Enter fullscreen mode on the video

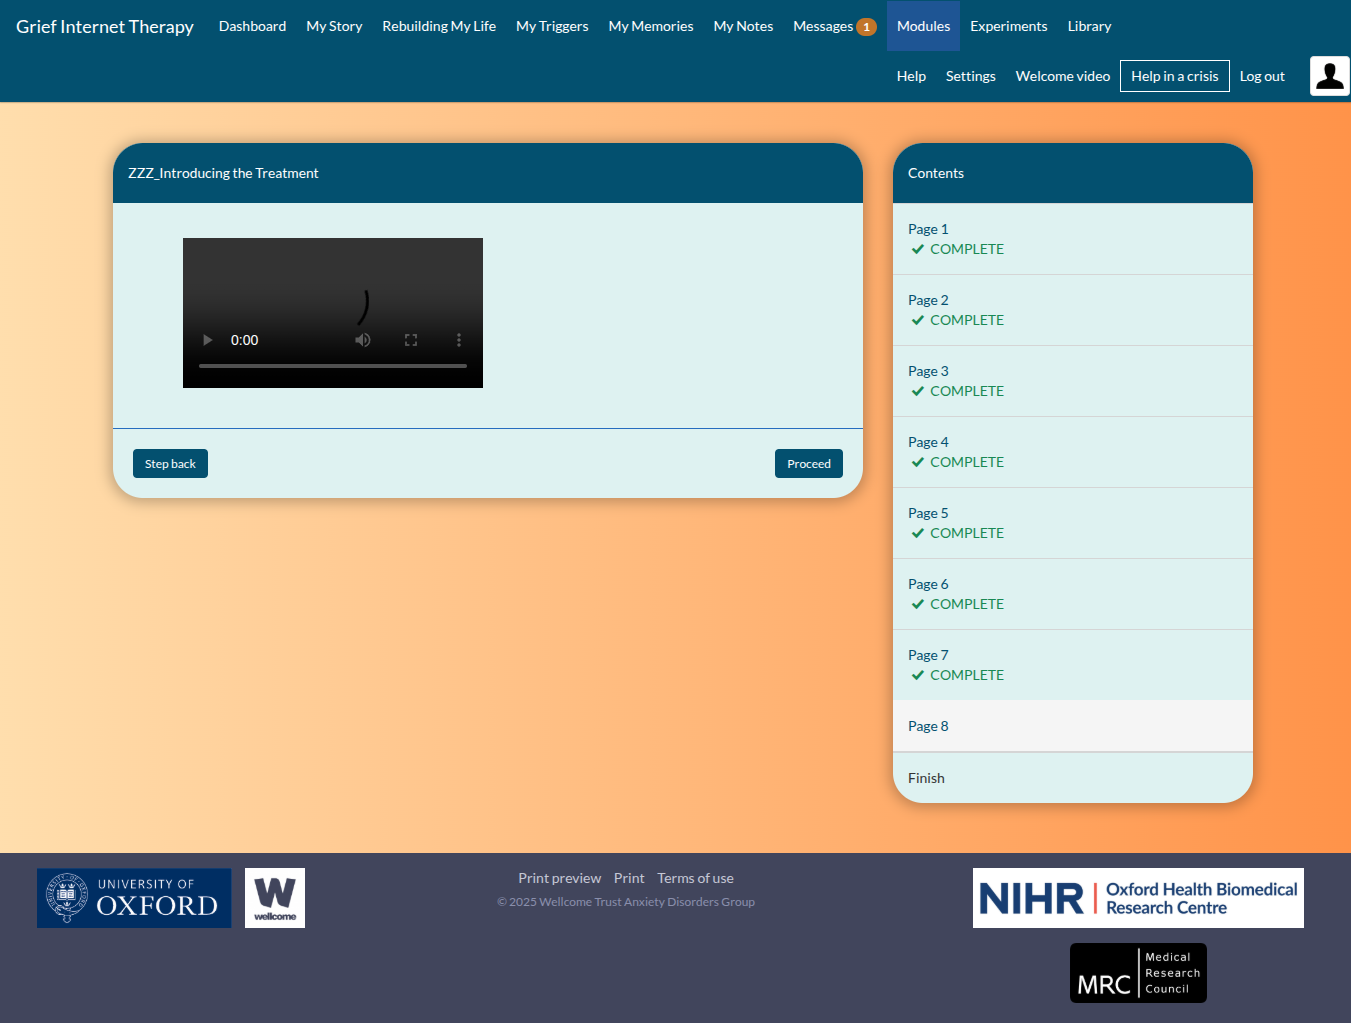(x=411, y=340)
